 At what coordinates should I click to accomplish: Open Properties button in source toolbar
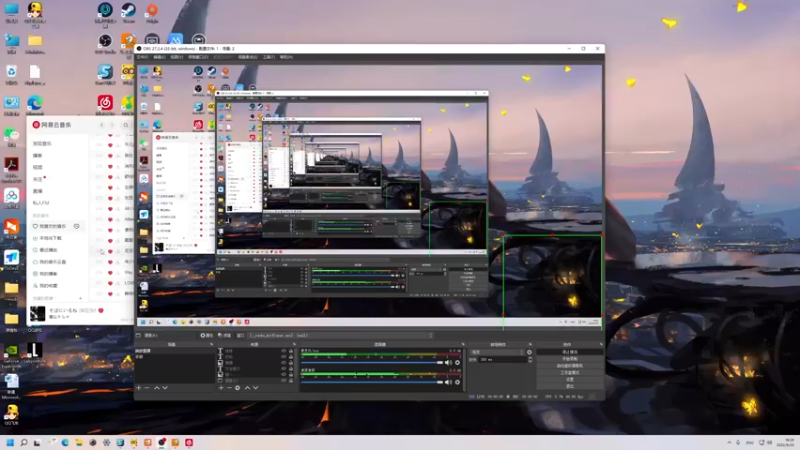207,335
